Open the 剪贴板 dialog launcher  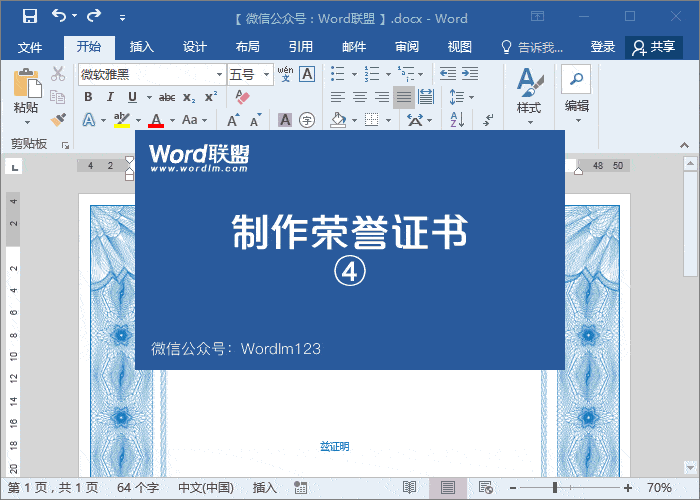(x=66, y=145)
